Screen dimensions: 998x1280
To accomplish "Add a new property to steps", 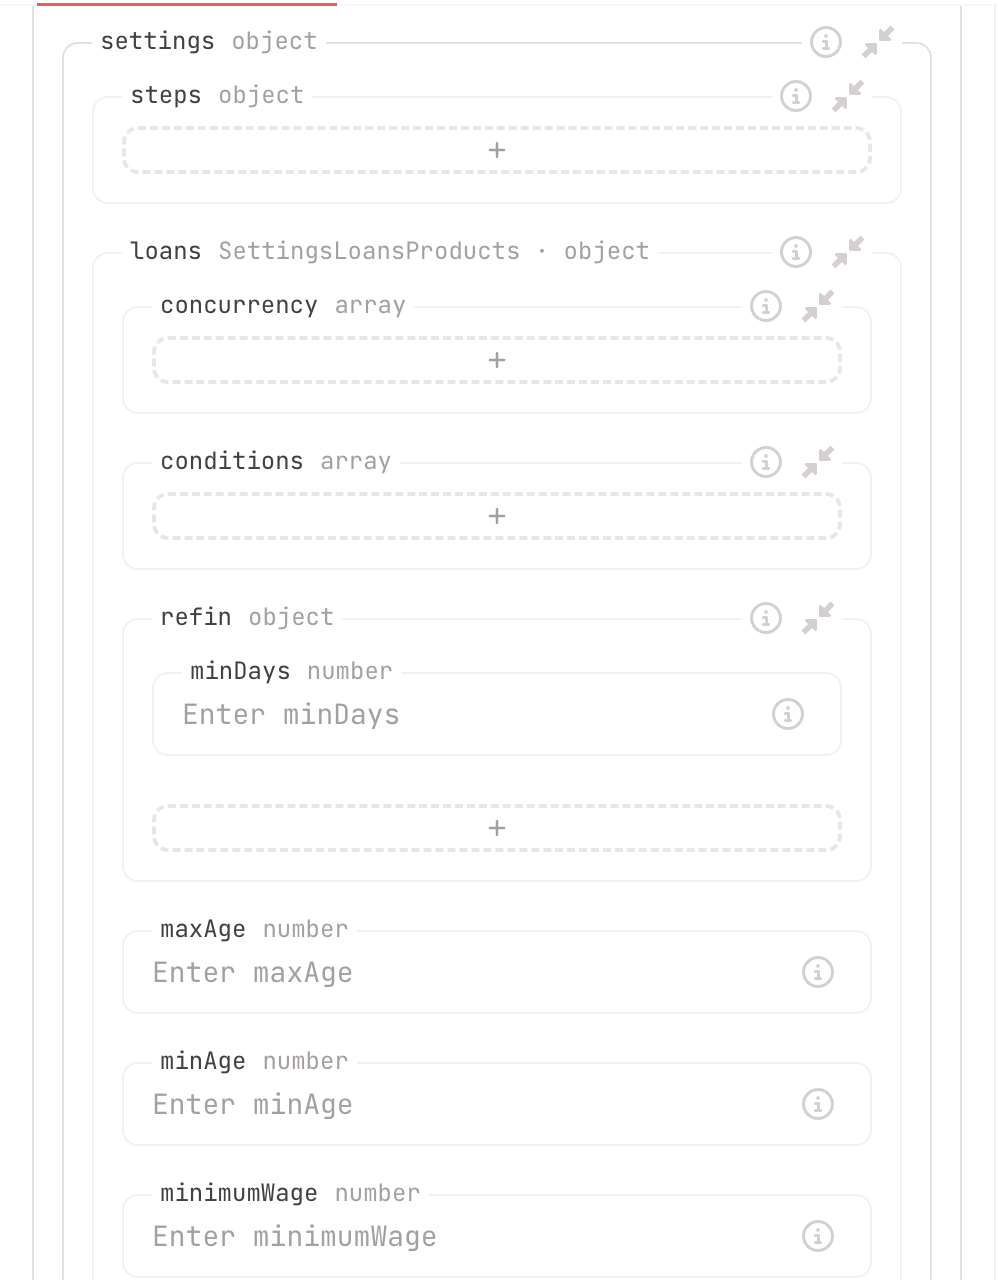I will pyautogui.click(x=497, y=150).
